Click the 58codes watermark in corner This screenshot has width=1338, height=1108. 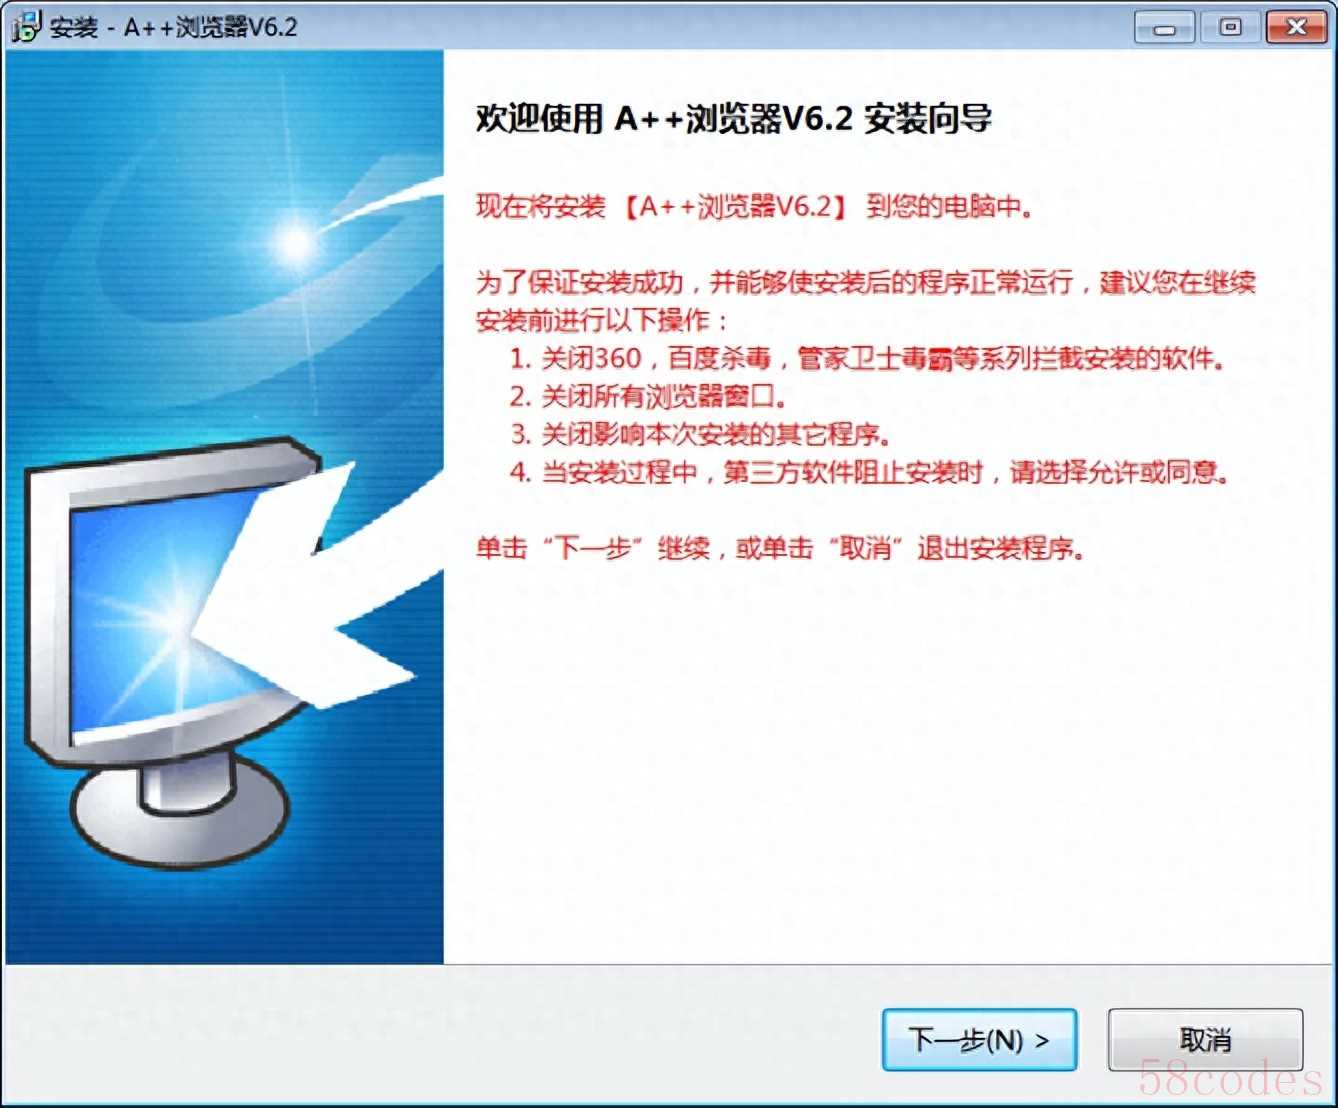pyautogui.click(x=1231, y=1079)
